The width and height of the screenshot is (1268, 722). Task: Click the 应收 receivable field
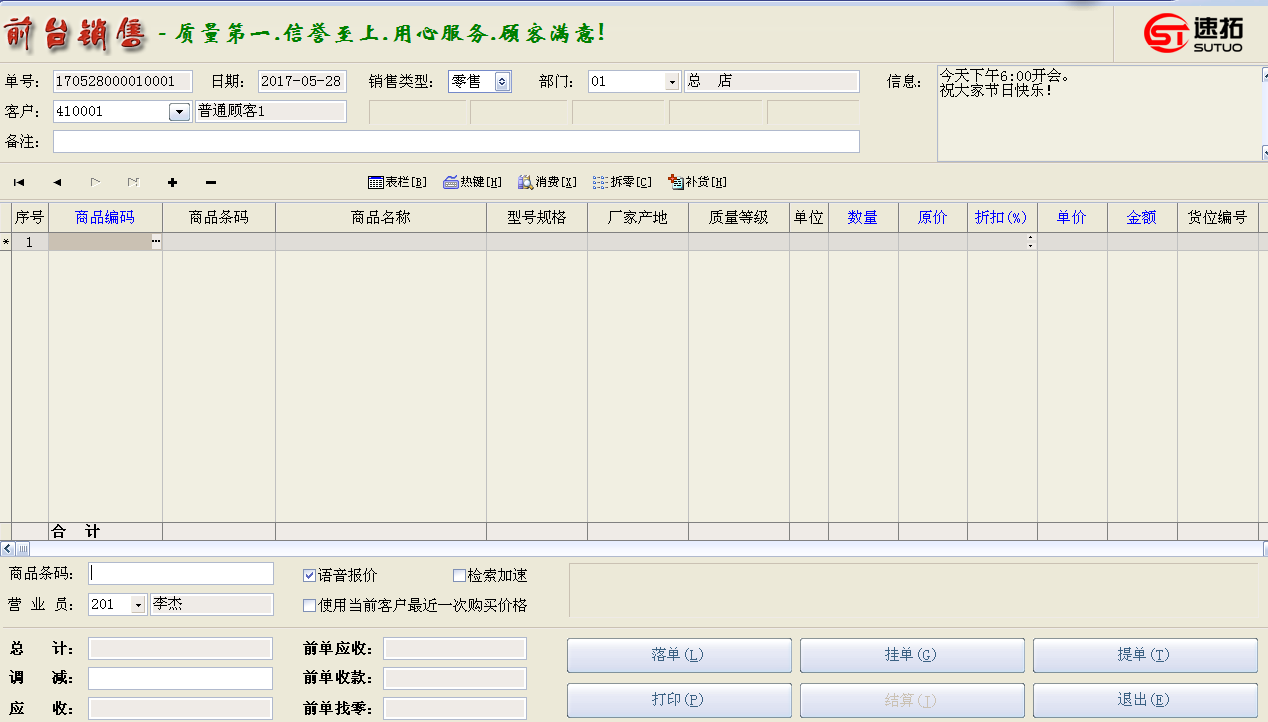(x=180, y=708)
